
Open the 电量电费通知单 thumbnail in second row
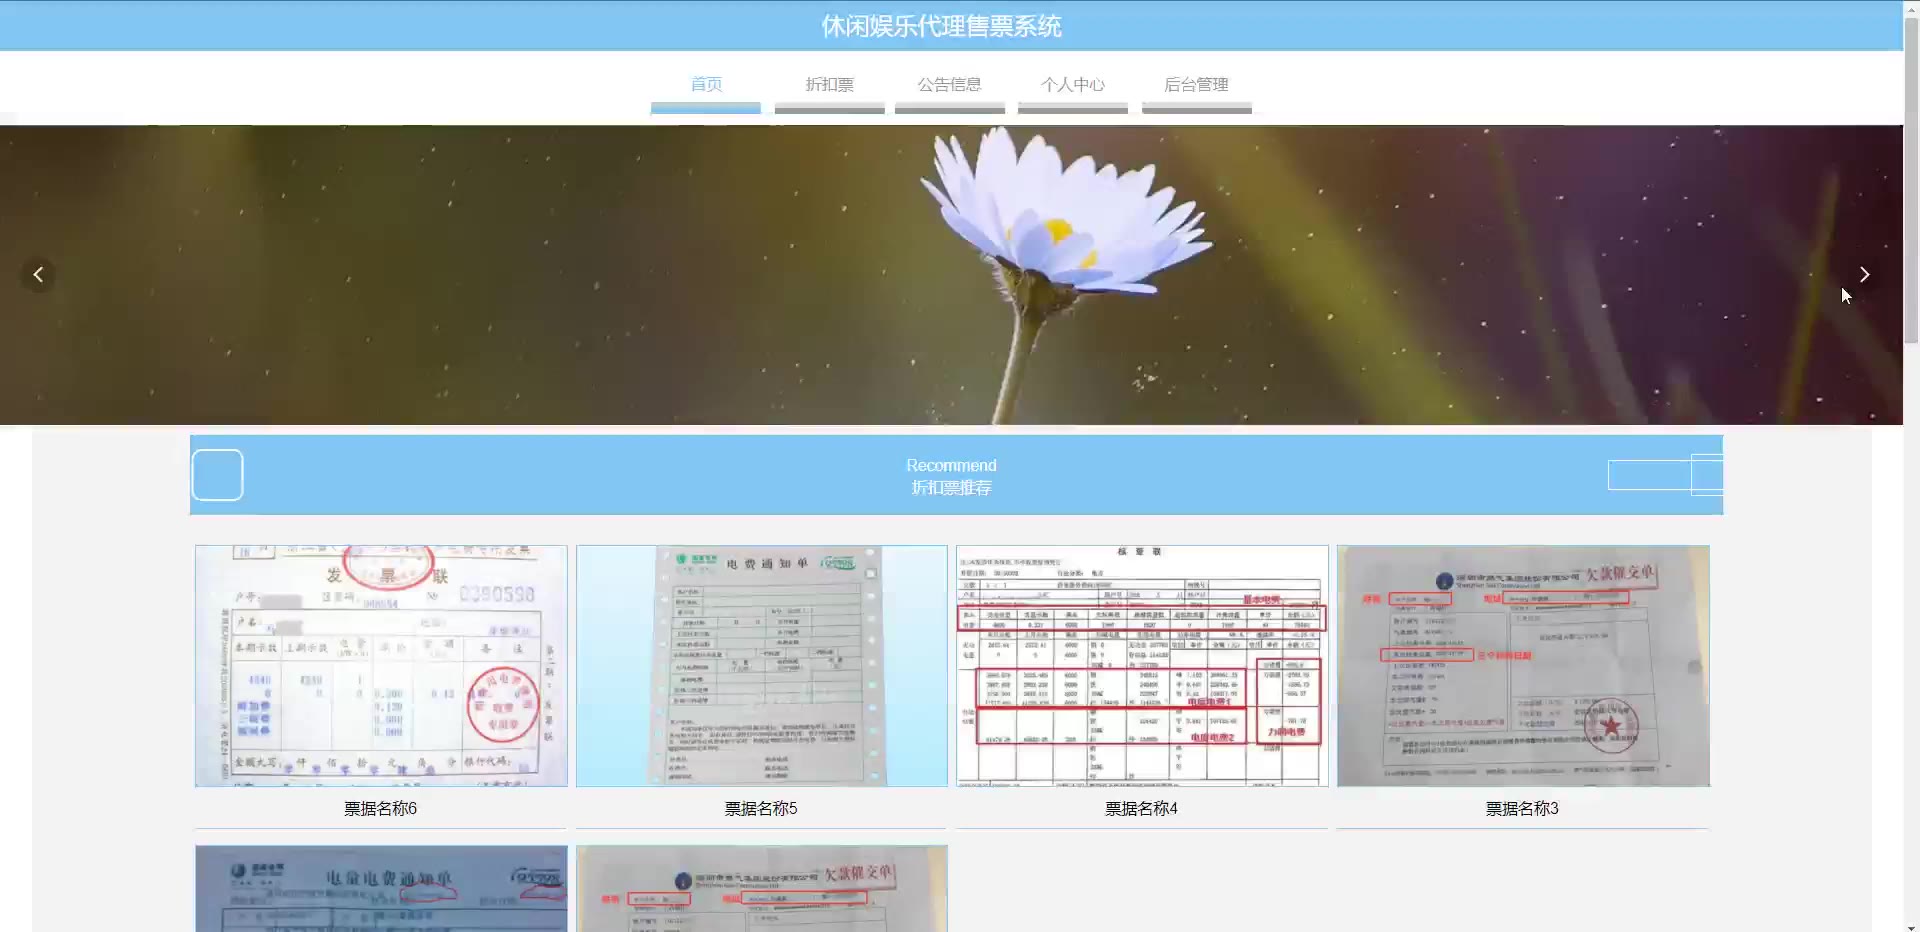click(x=381, y=889)
